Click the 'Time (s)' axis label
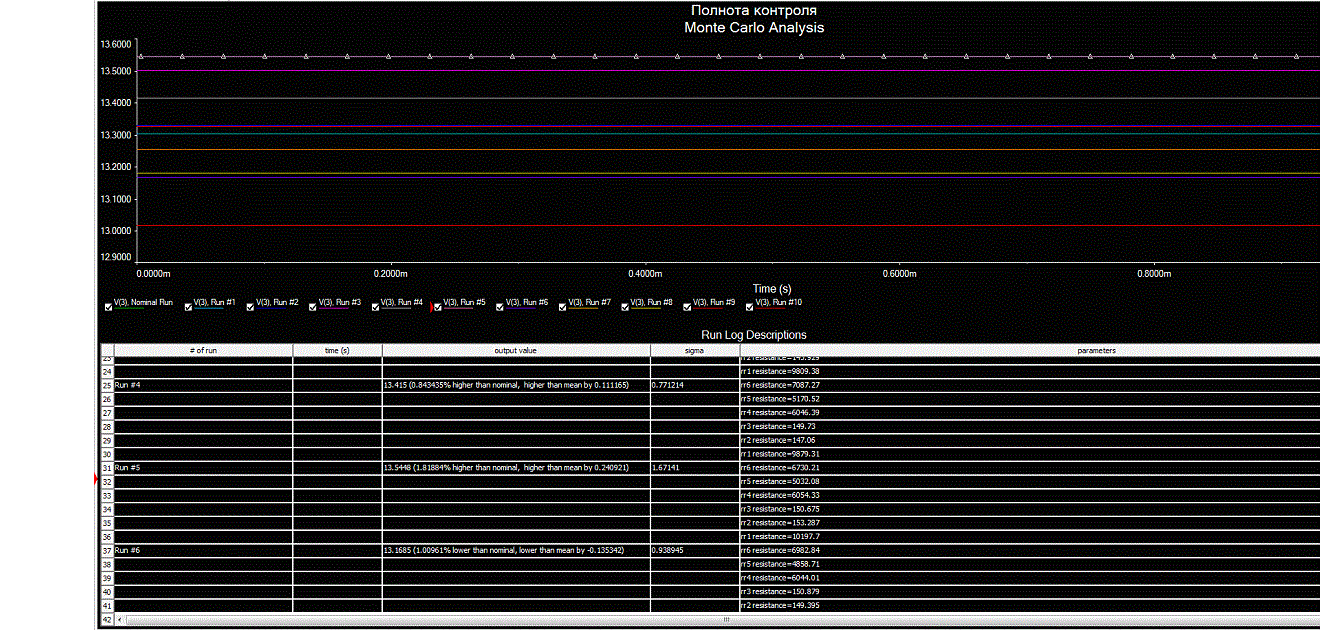Image resolution: width=1320 pixels, height=630 pixels. [x=772, y=289]
